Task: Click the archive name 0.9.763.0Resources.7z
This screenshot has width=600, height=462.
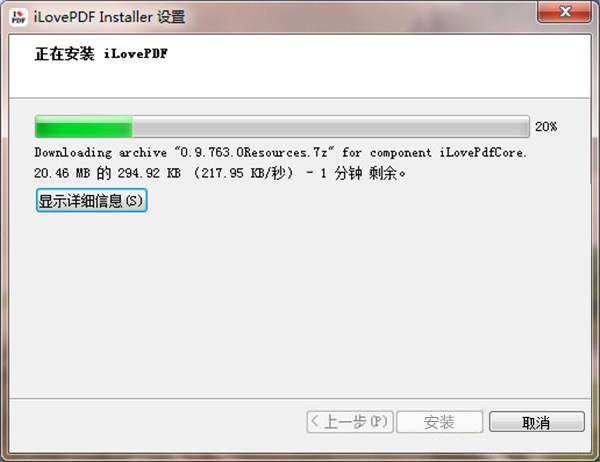Action: [x=254, y=153]
